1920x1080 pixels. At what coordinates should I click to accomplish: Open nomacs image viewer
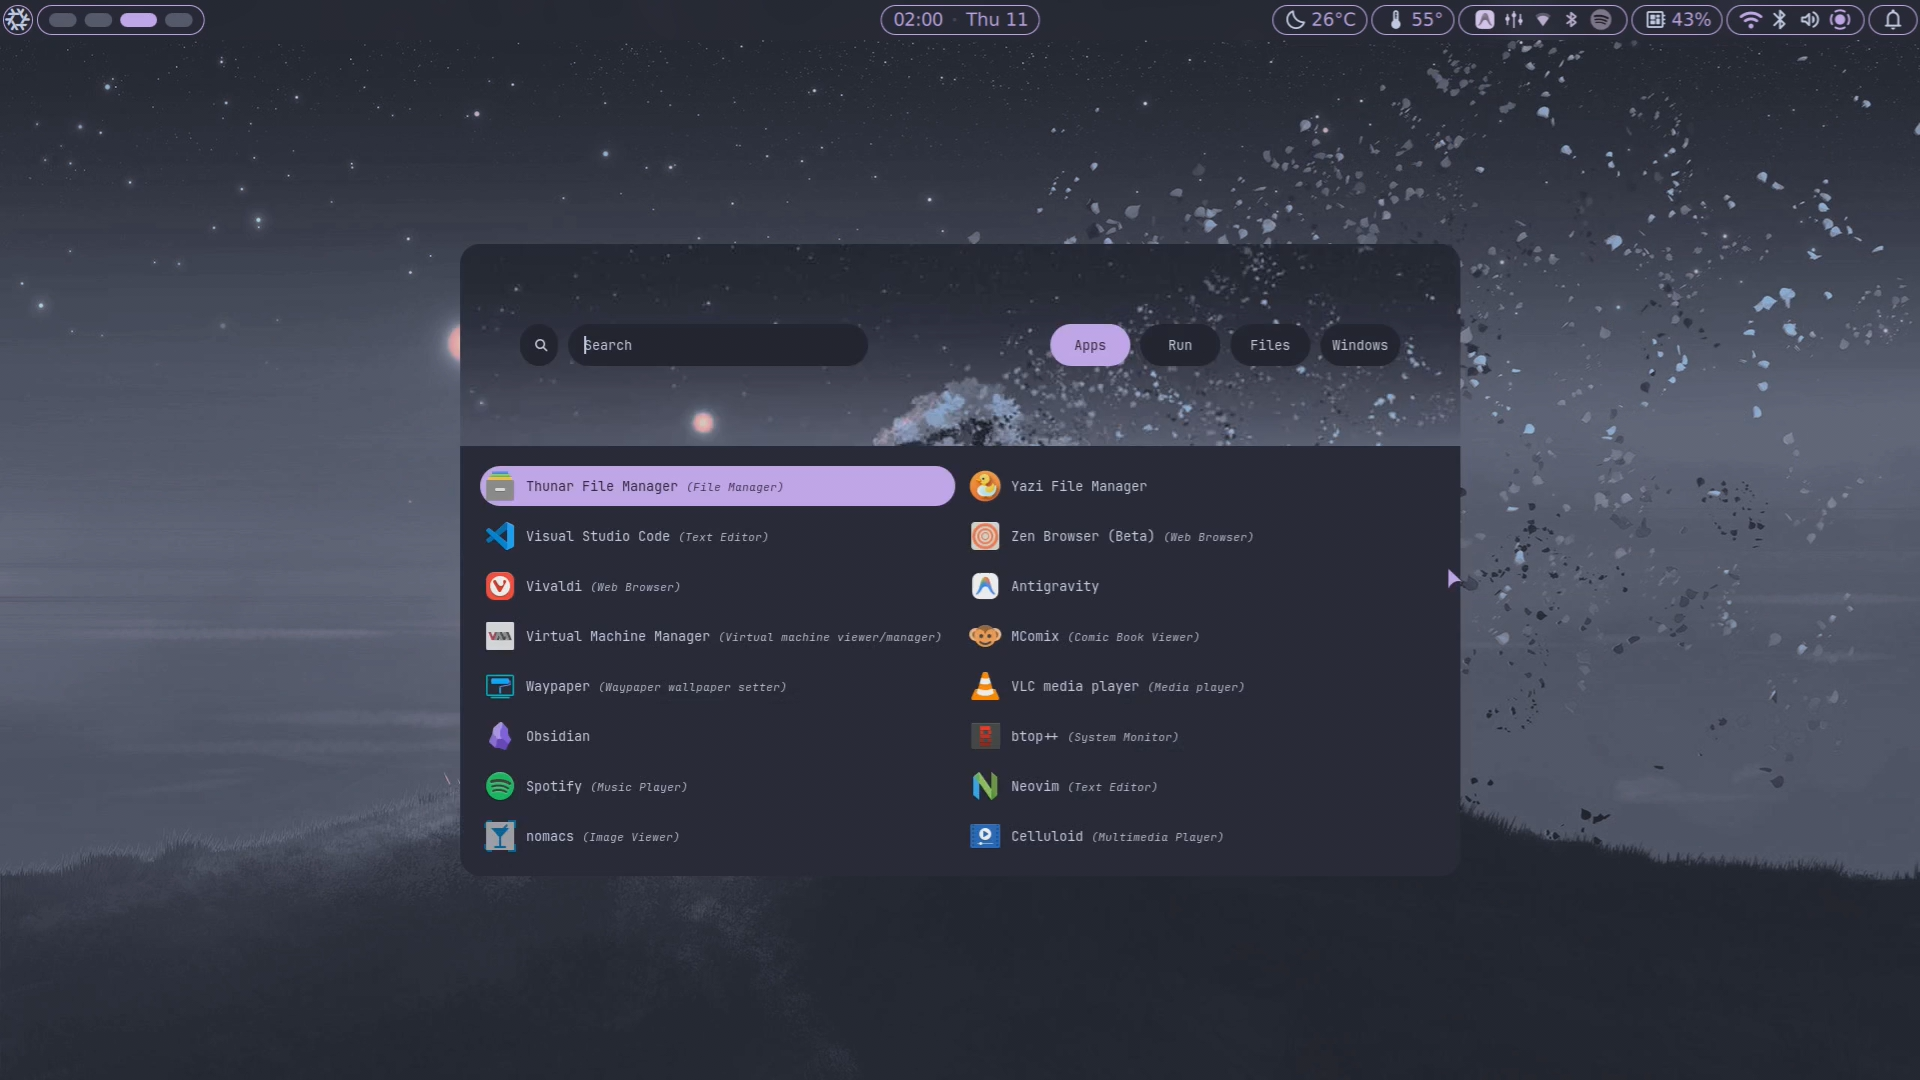click(x=717, y=836)
